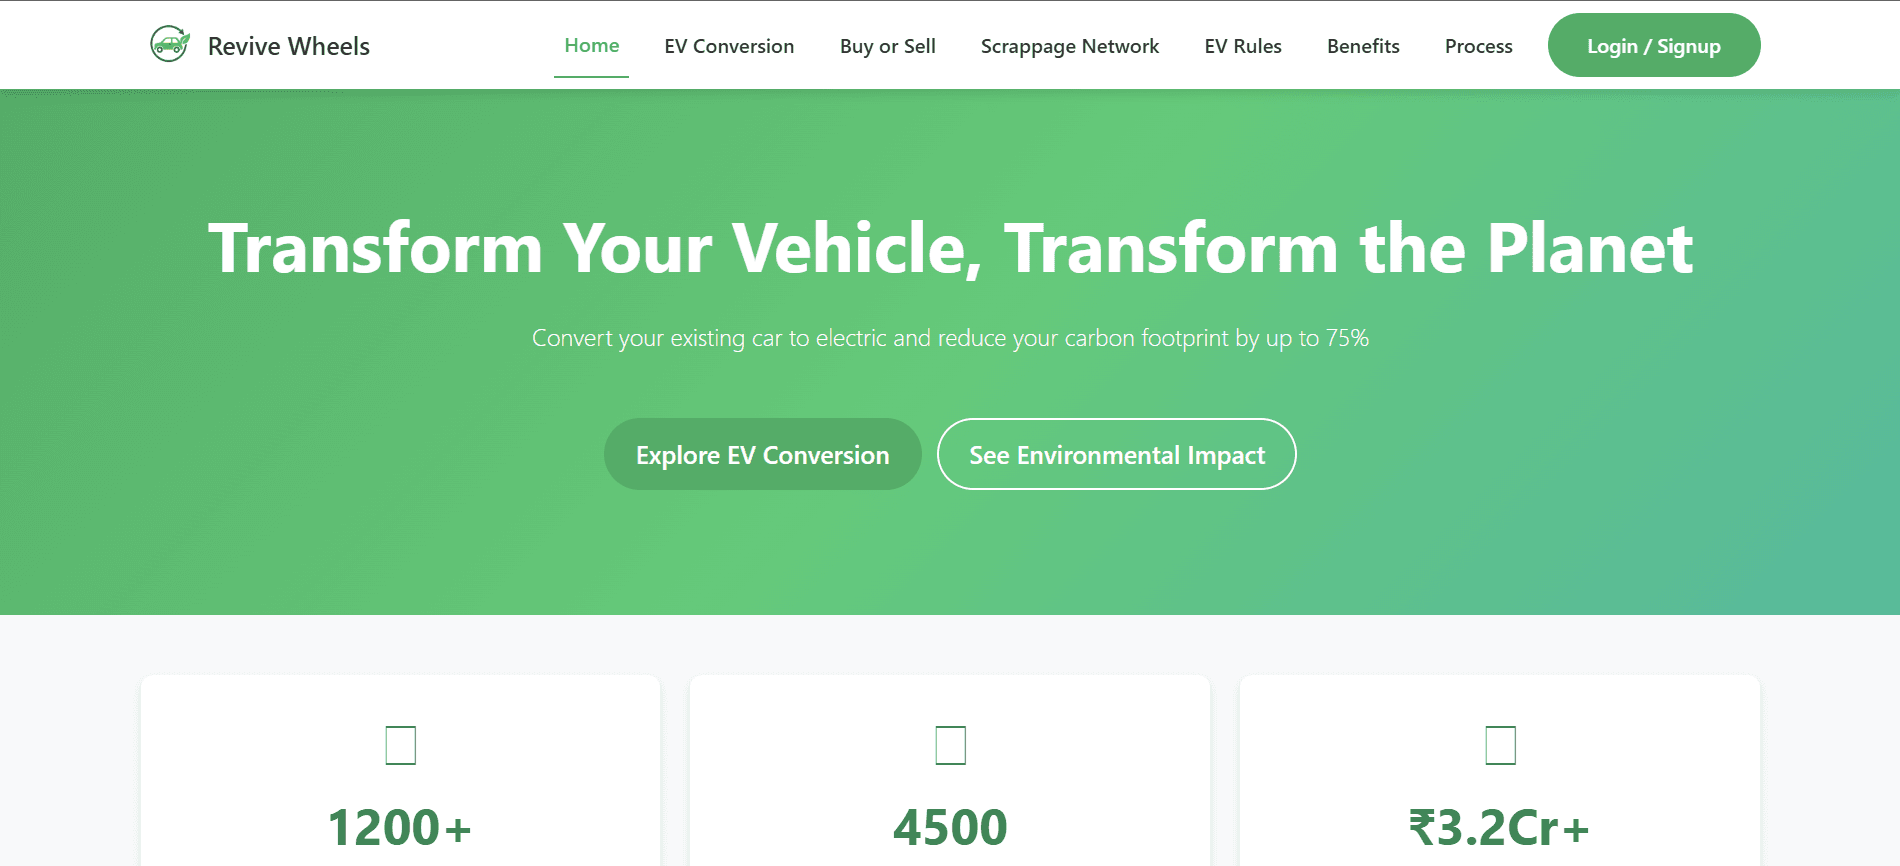Go to EV Conversion menu item
Screen dimensions: 1900x866
729,46
